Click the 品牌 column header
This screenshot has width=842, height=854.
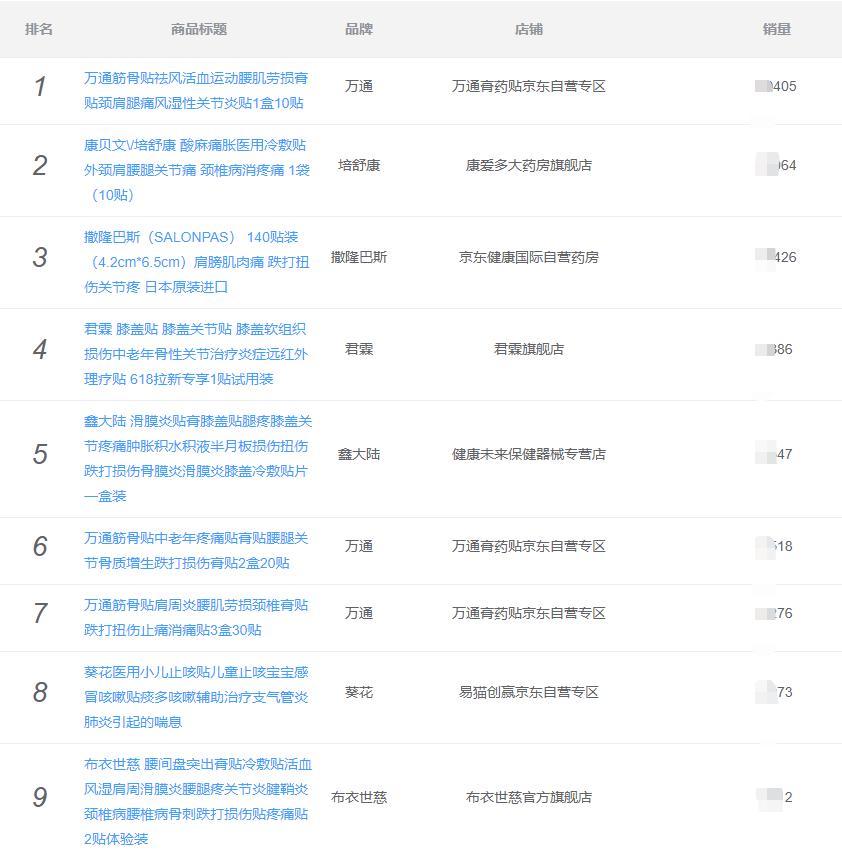coord(358,29)
